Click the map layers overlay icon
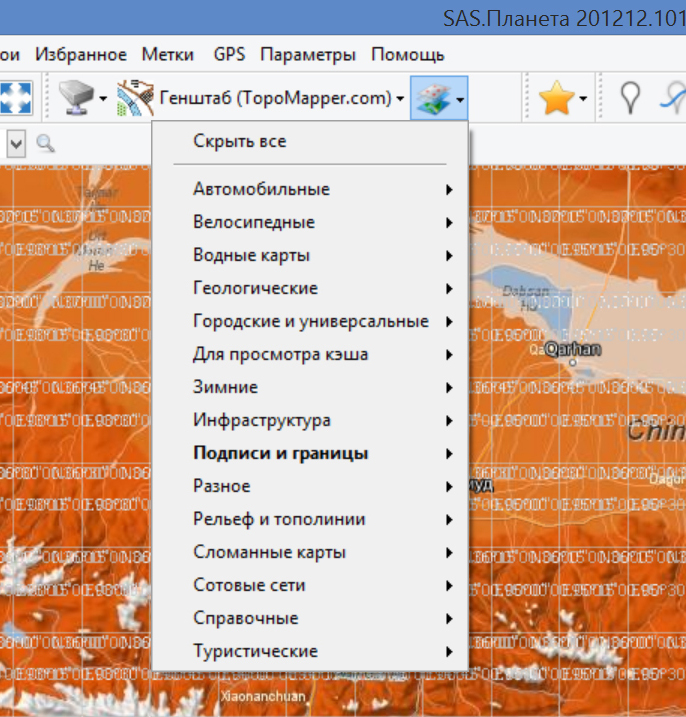This screenshot has height=717, width=686. coord(432,98)
